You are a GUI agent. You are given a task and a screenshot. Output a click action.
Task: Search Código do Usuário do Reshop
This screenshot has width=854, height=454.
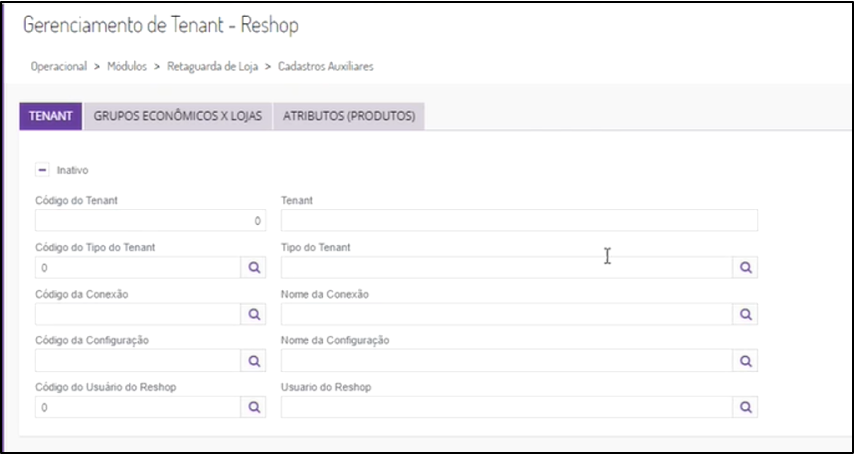point(254,407)
